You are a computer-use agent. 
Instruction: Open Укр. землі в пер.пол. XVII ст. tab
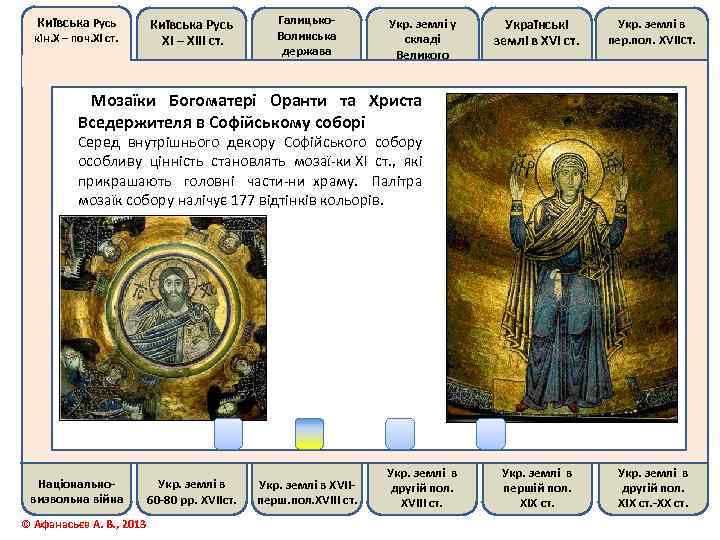click(652, 33)
